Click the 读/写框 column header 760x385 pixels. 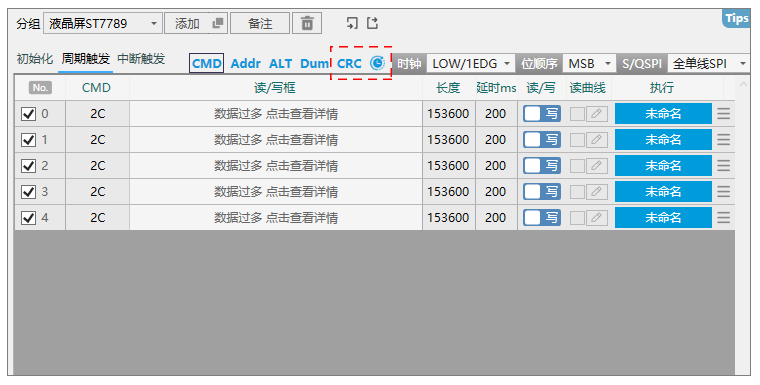(x=275, y=88)
